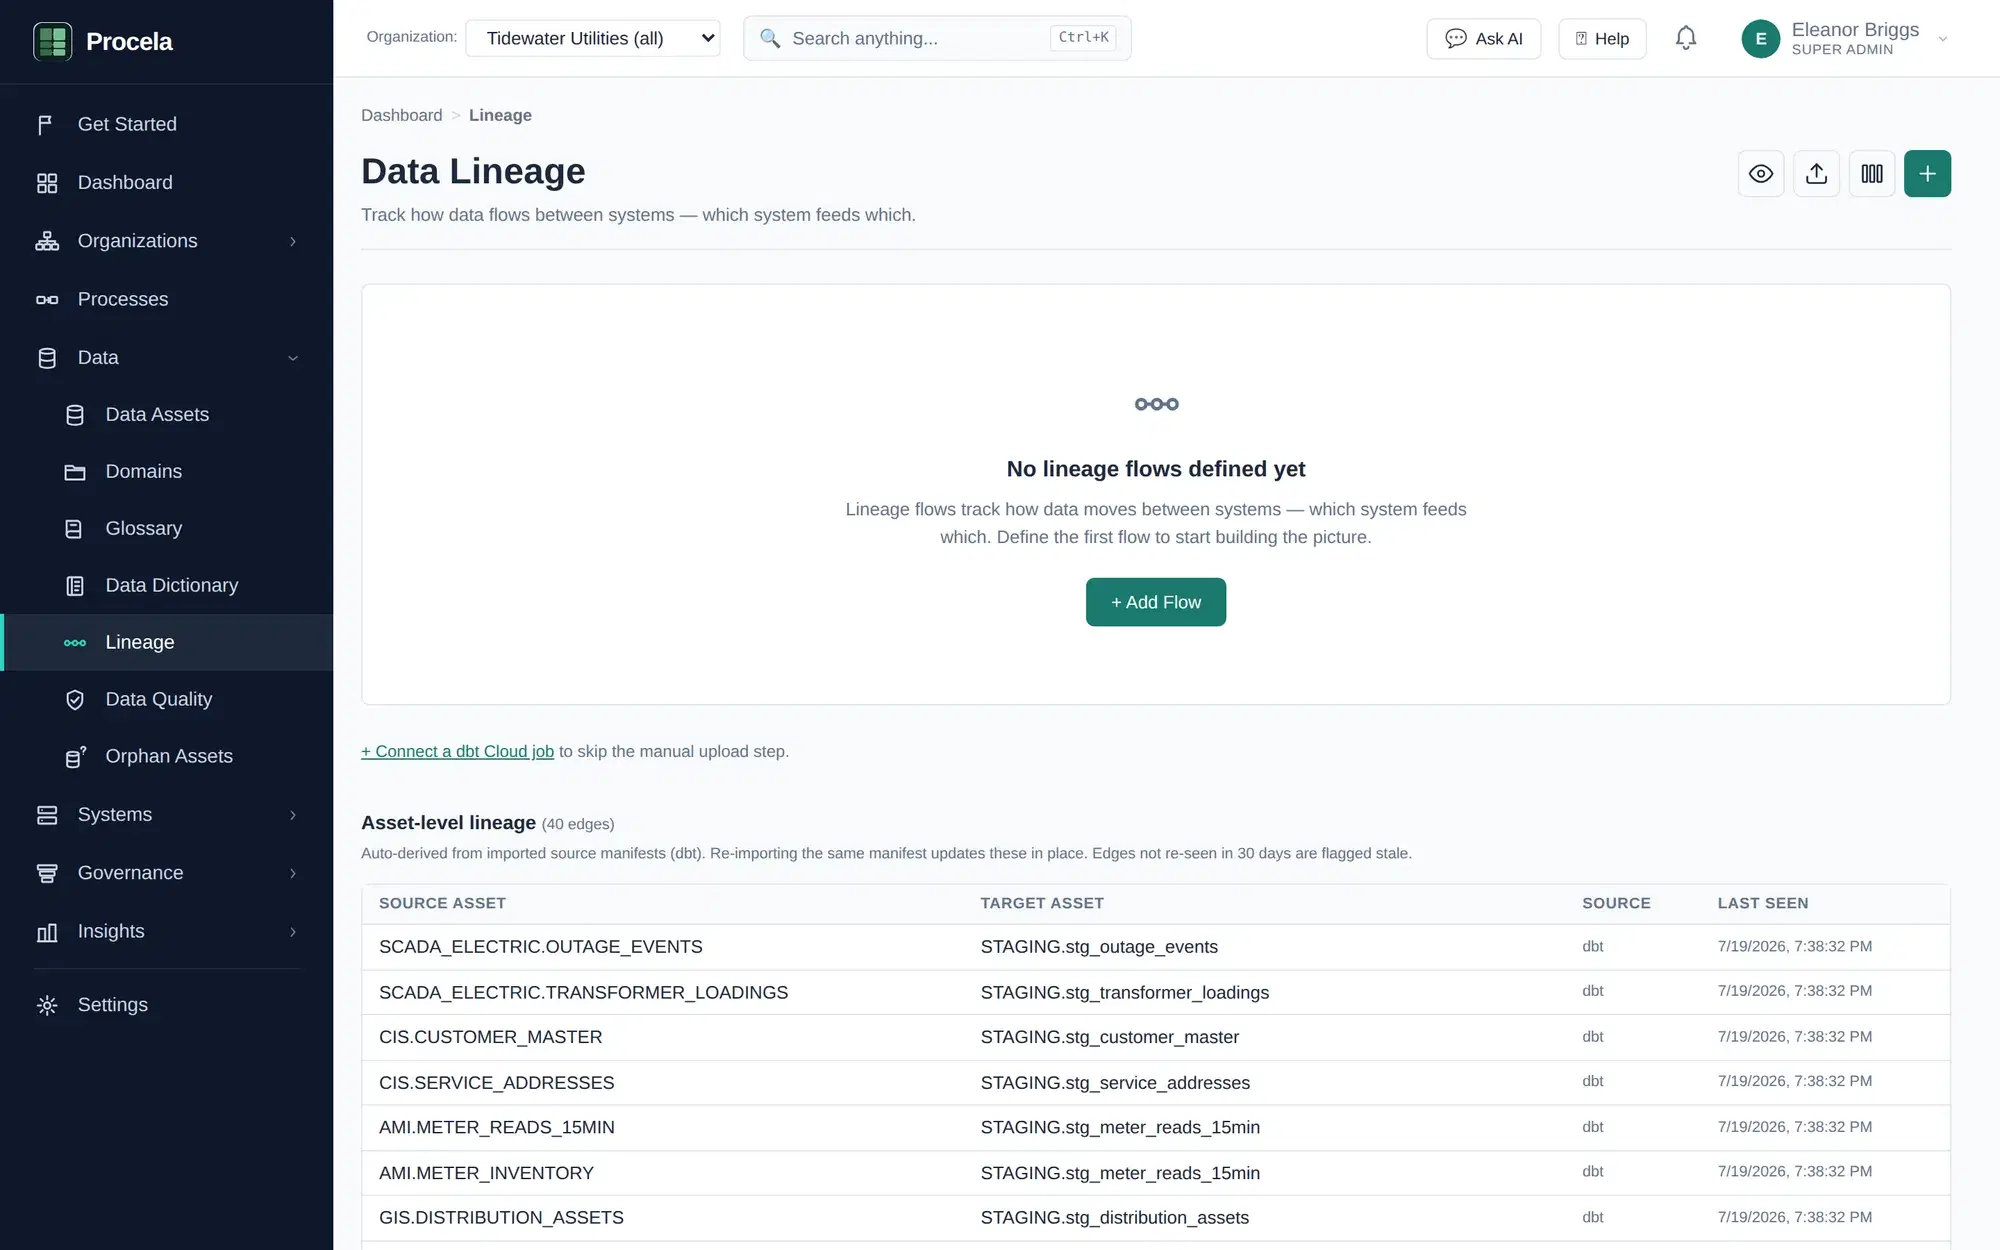Click the Data Quality shield icon
Viewport: 2000px width, 1250px height.
(75, 700)
